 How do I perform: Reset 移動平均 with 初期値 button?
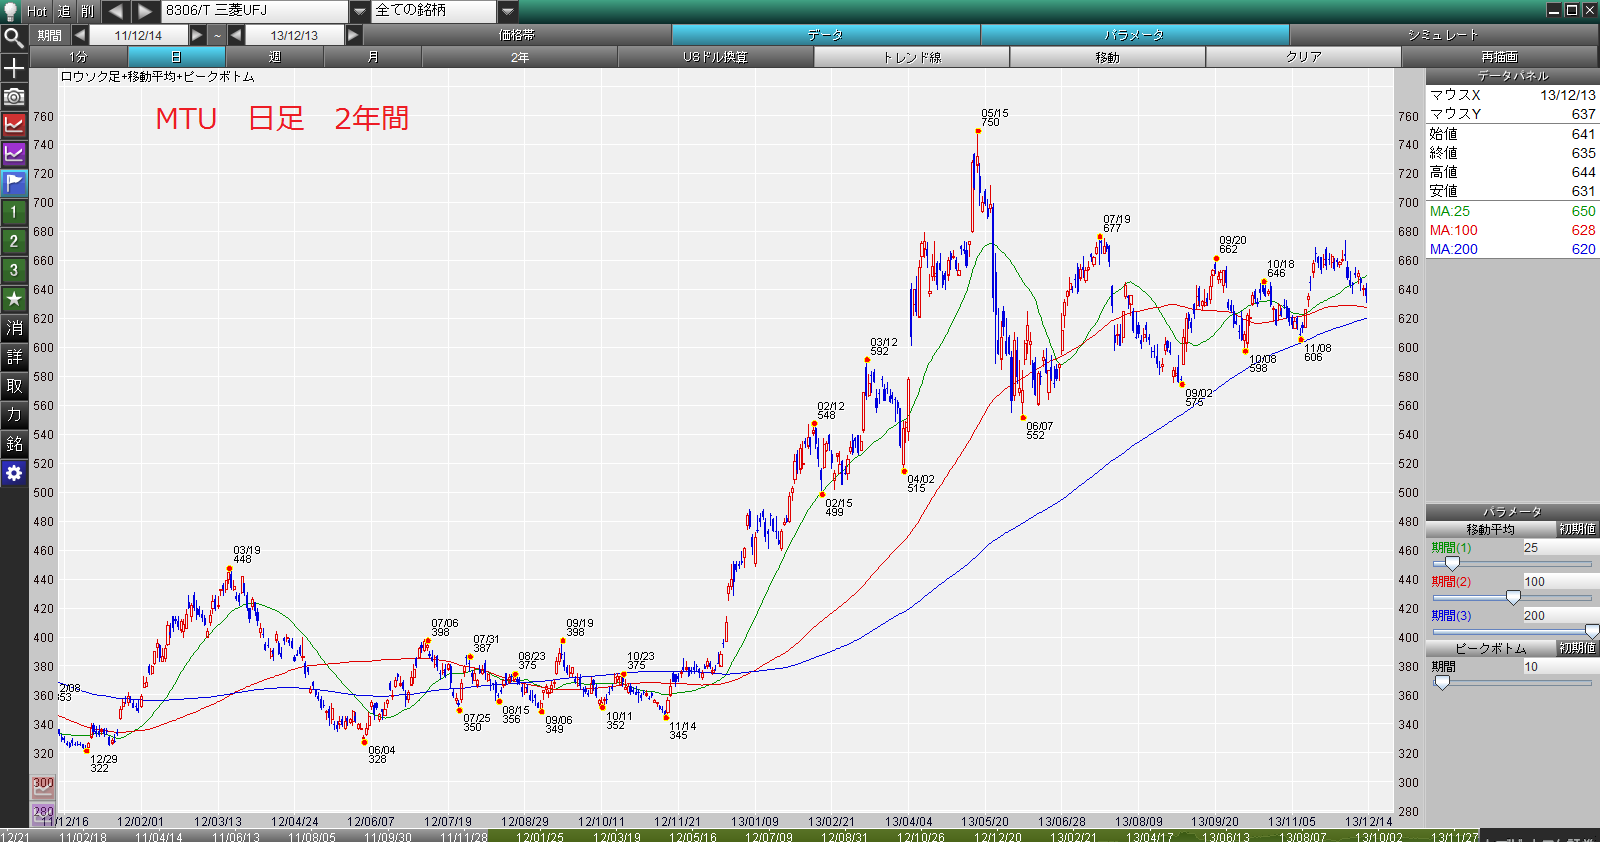1578,529
